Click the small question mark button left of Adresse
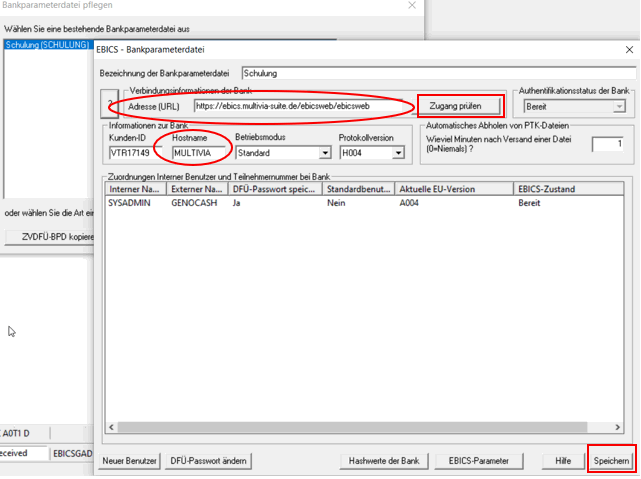This screenshot has height=479, width=641. tap(110, 103)
